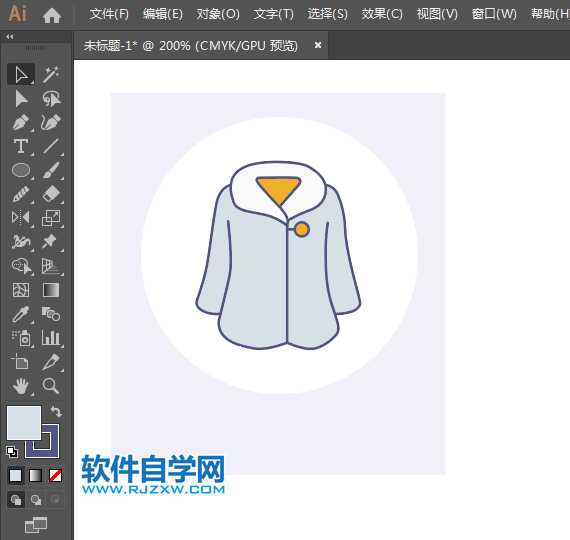
Task: Click the light blue fill color swatch
Action: click(24, 423)
